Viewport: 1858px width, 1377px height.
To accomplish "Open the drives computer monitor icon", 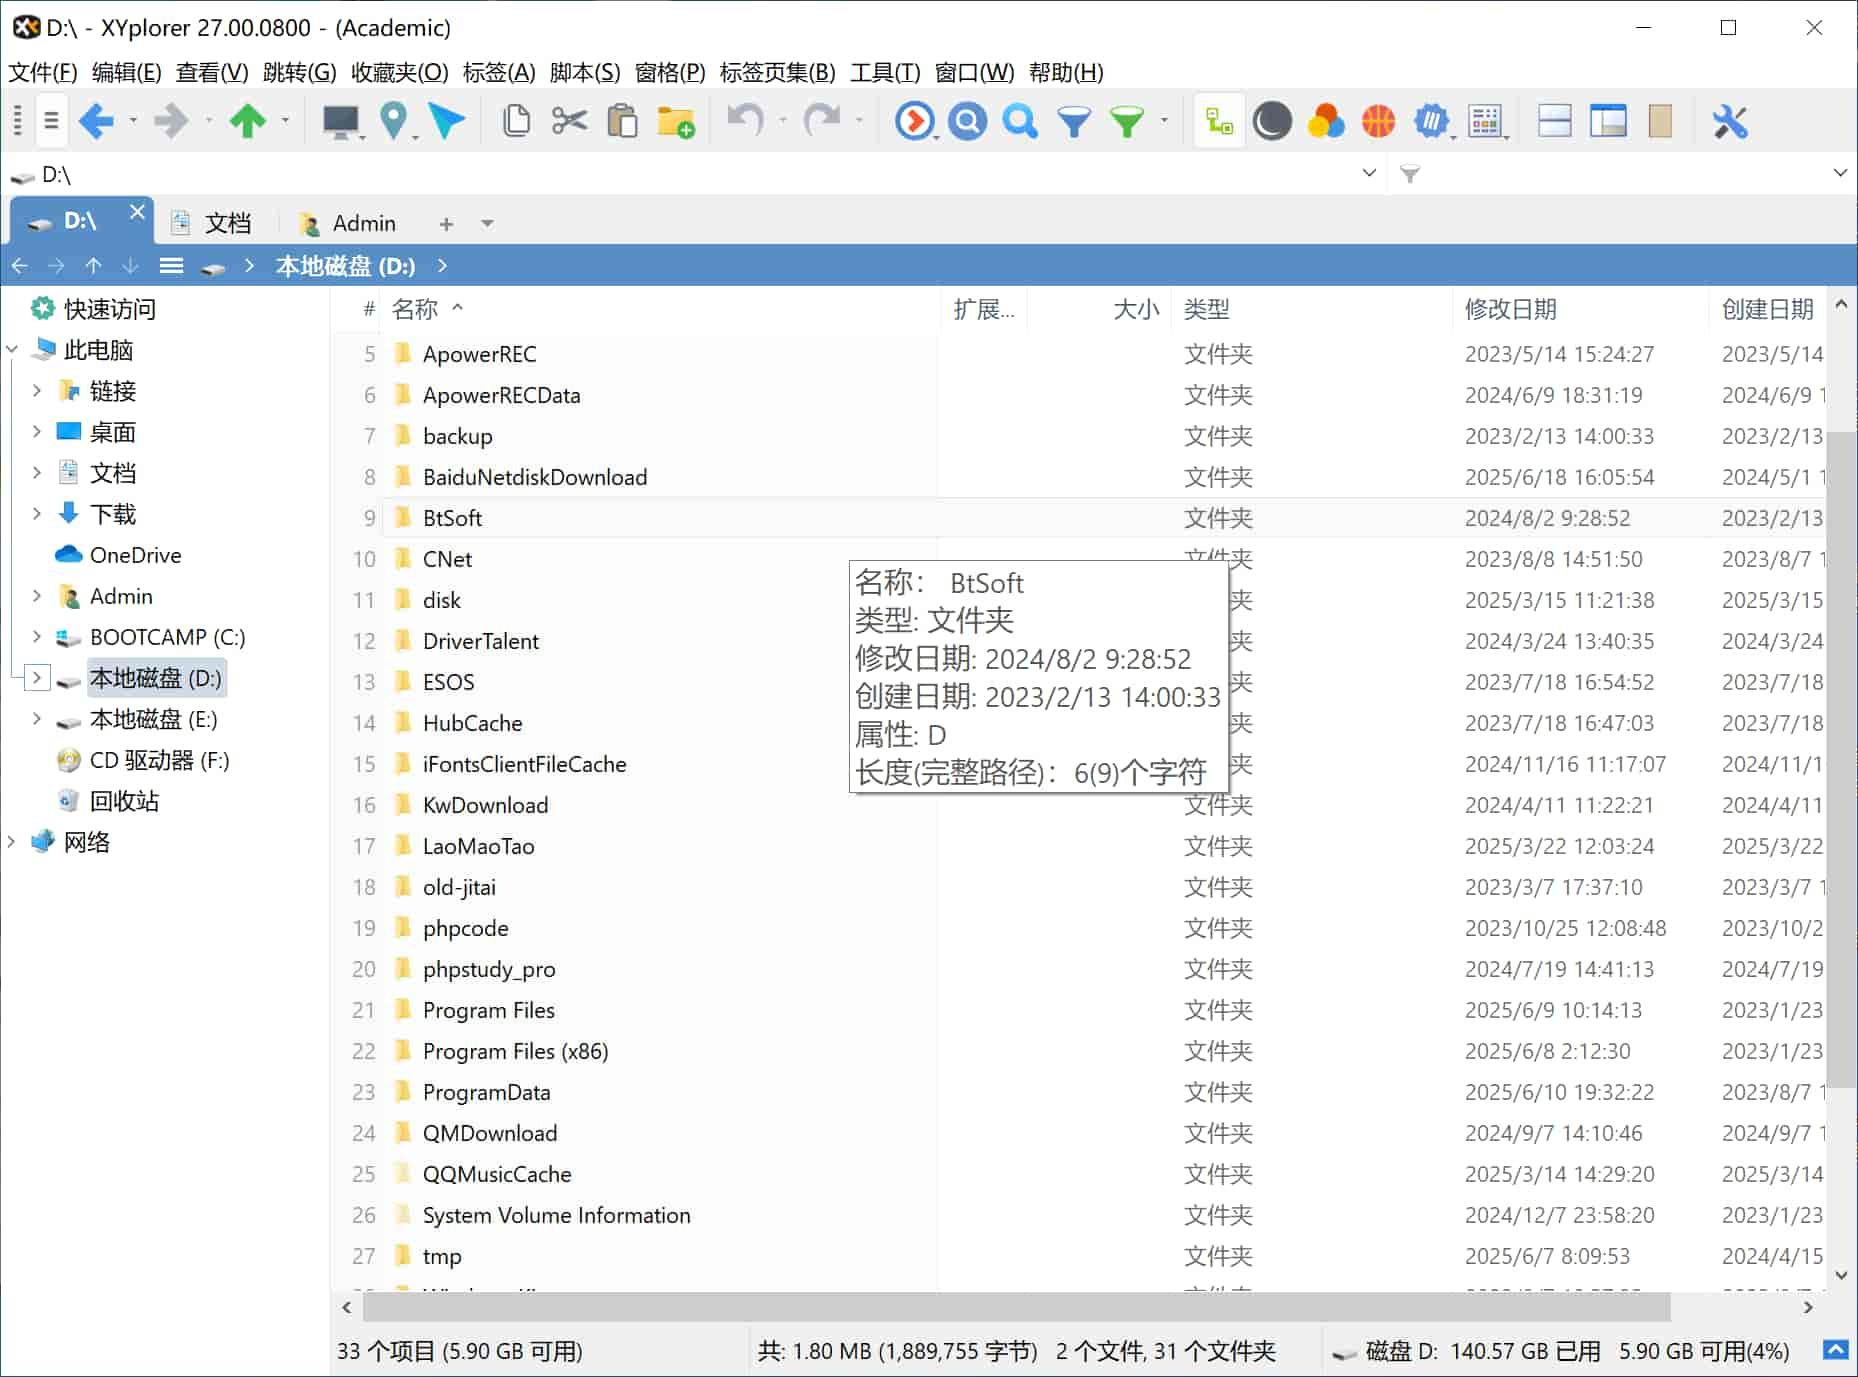I will (x=340, y=121).
